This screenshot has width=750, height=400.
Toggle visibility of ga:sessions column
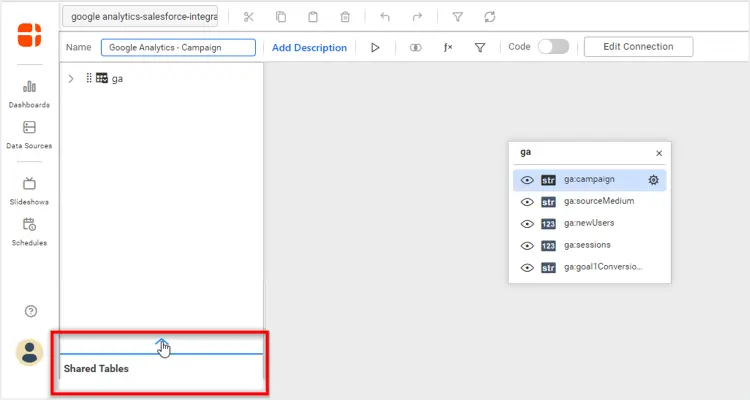coord(526,245)
